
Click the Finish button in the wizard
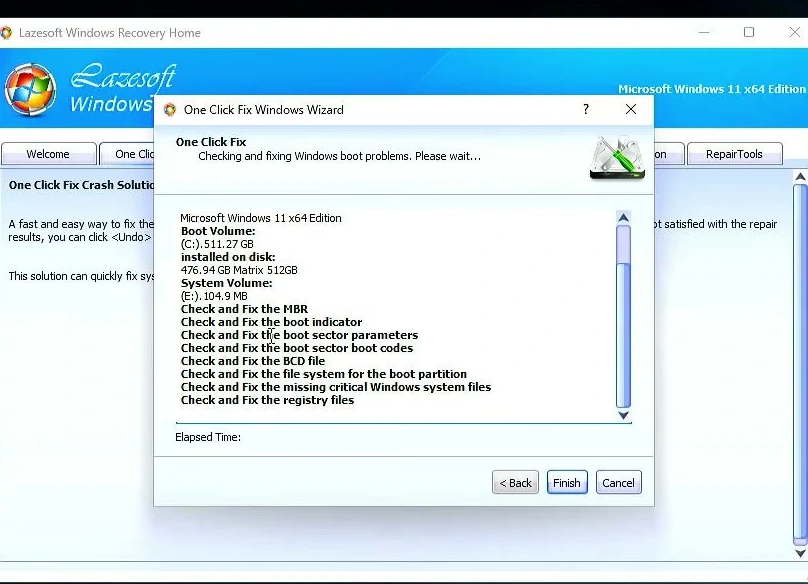point(567,482)
